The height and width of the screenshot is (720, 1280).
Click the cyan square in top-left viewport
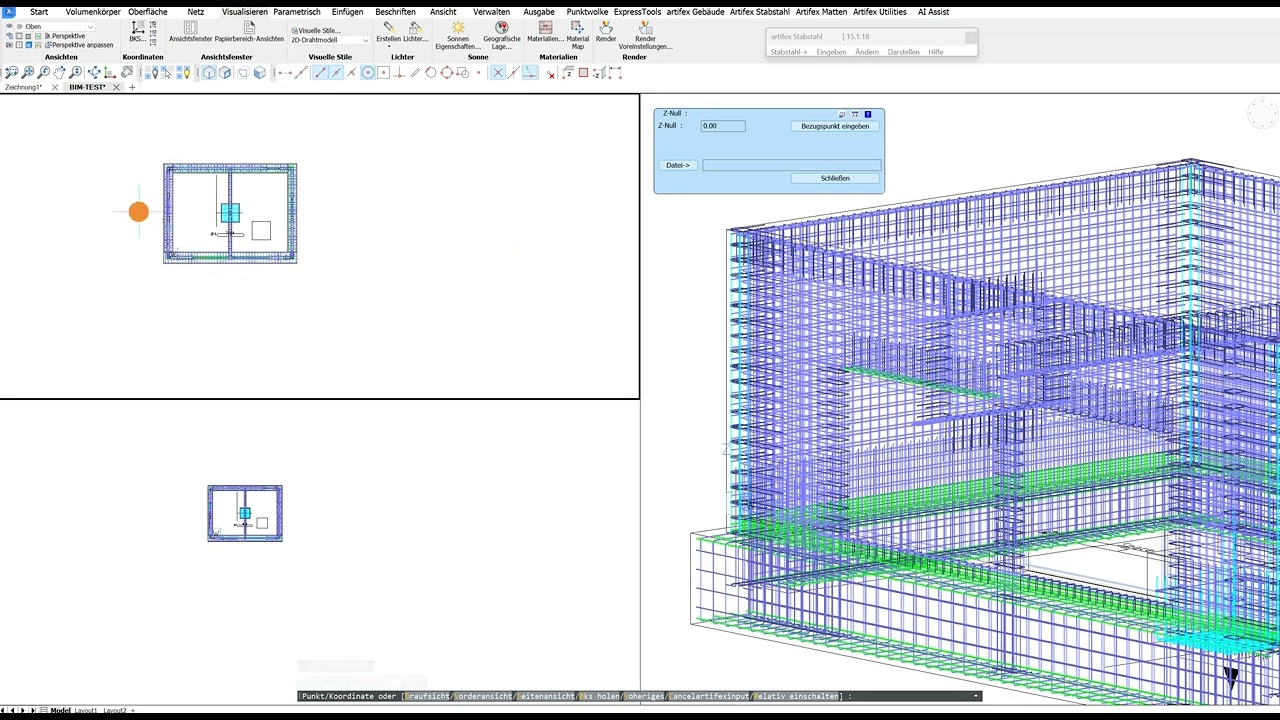click(x=230, y=213)
